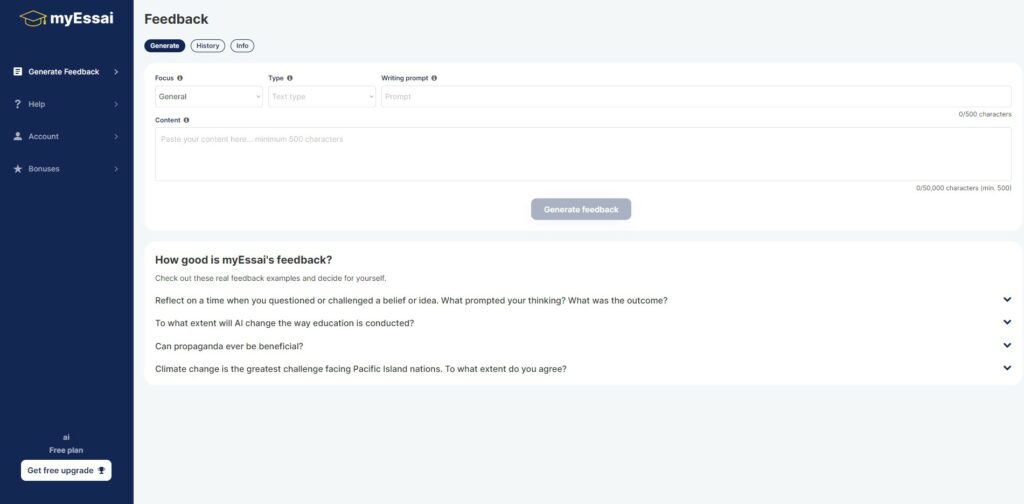Click info icon next to Content label

coord(186,120)
